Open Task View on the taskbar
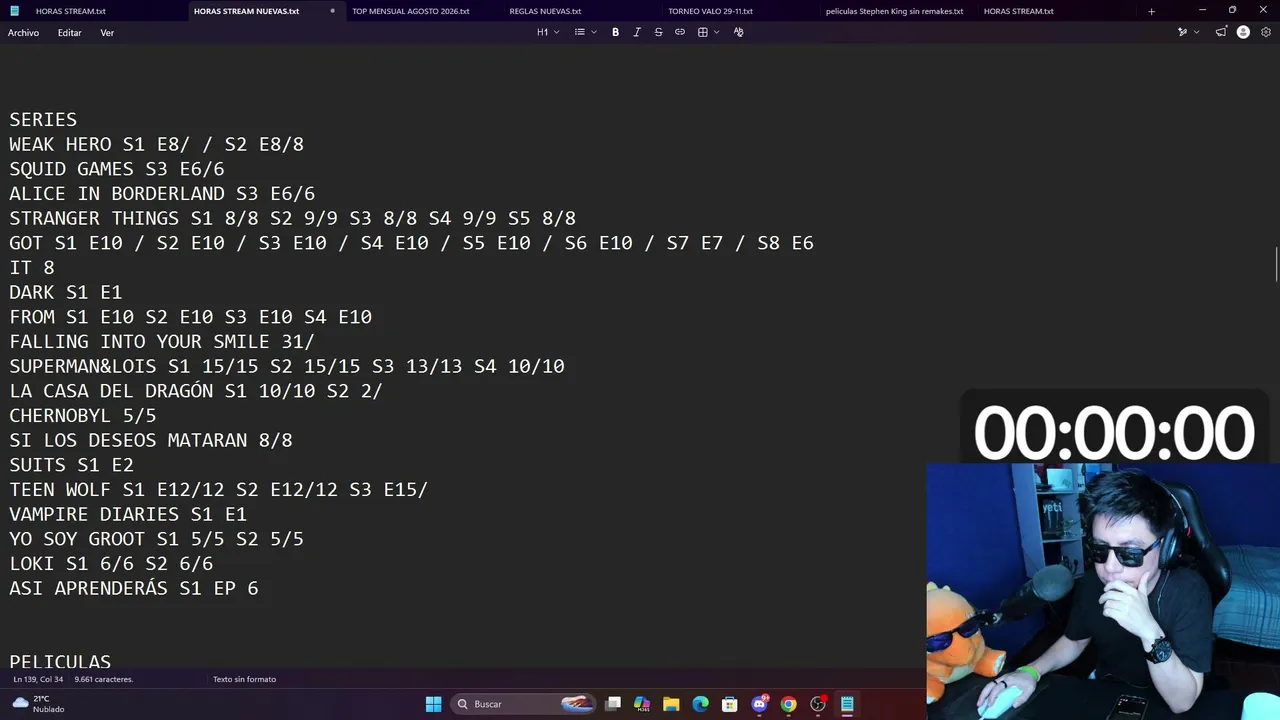 pyautogui.click(x=613, y=704)
